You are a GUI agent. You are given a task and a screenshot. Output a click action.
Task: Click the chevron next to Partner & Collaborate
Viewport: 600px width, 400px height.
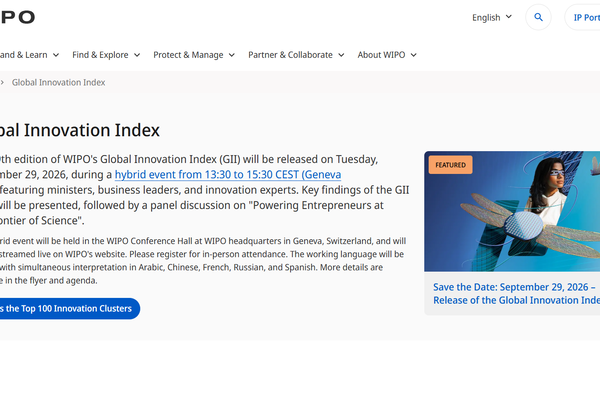341,56
